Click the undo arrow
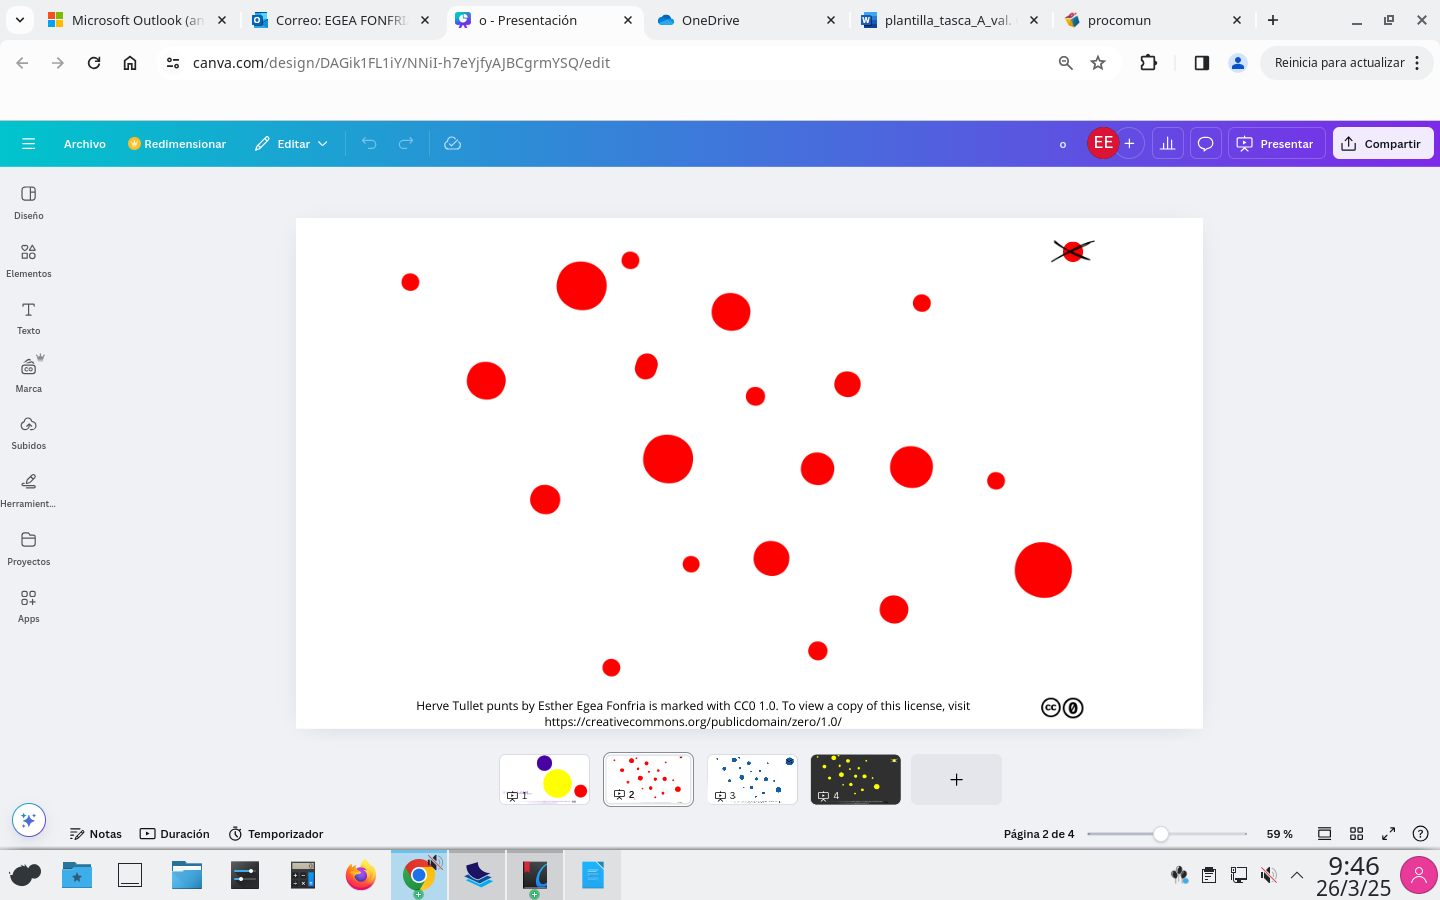Viewport: 1440px width, 900px height. 369,143
